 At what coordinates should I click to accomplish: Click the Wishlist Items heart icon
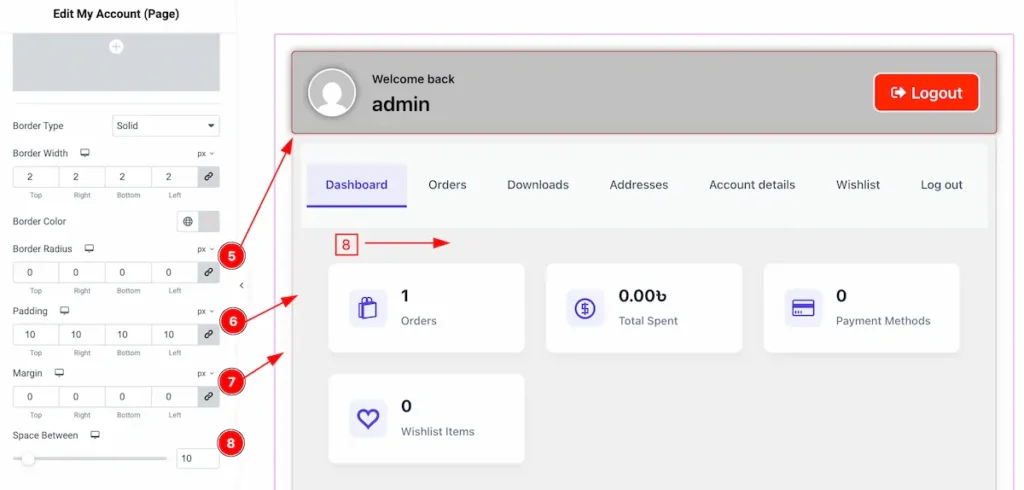coord(368,418)
